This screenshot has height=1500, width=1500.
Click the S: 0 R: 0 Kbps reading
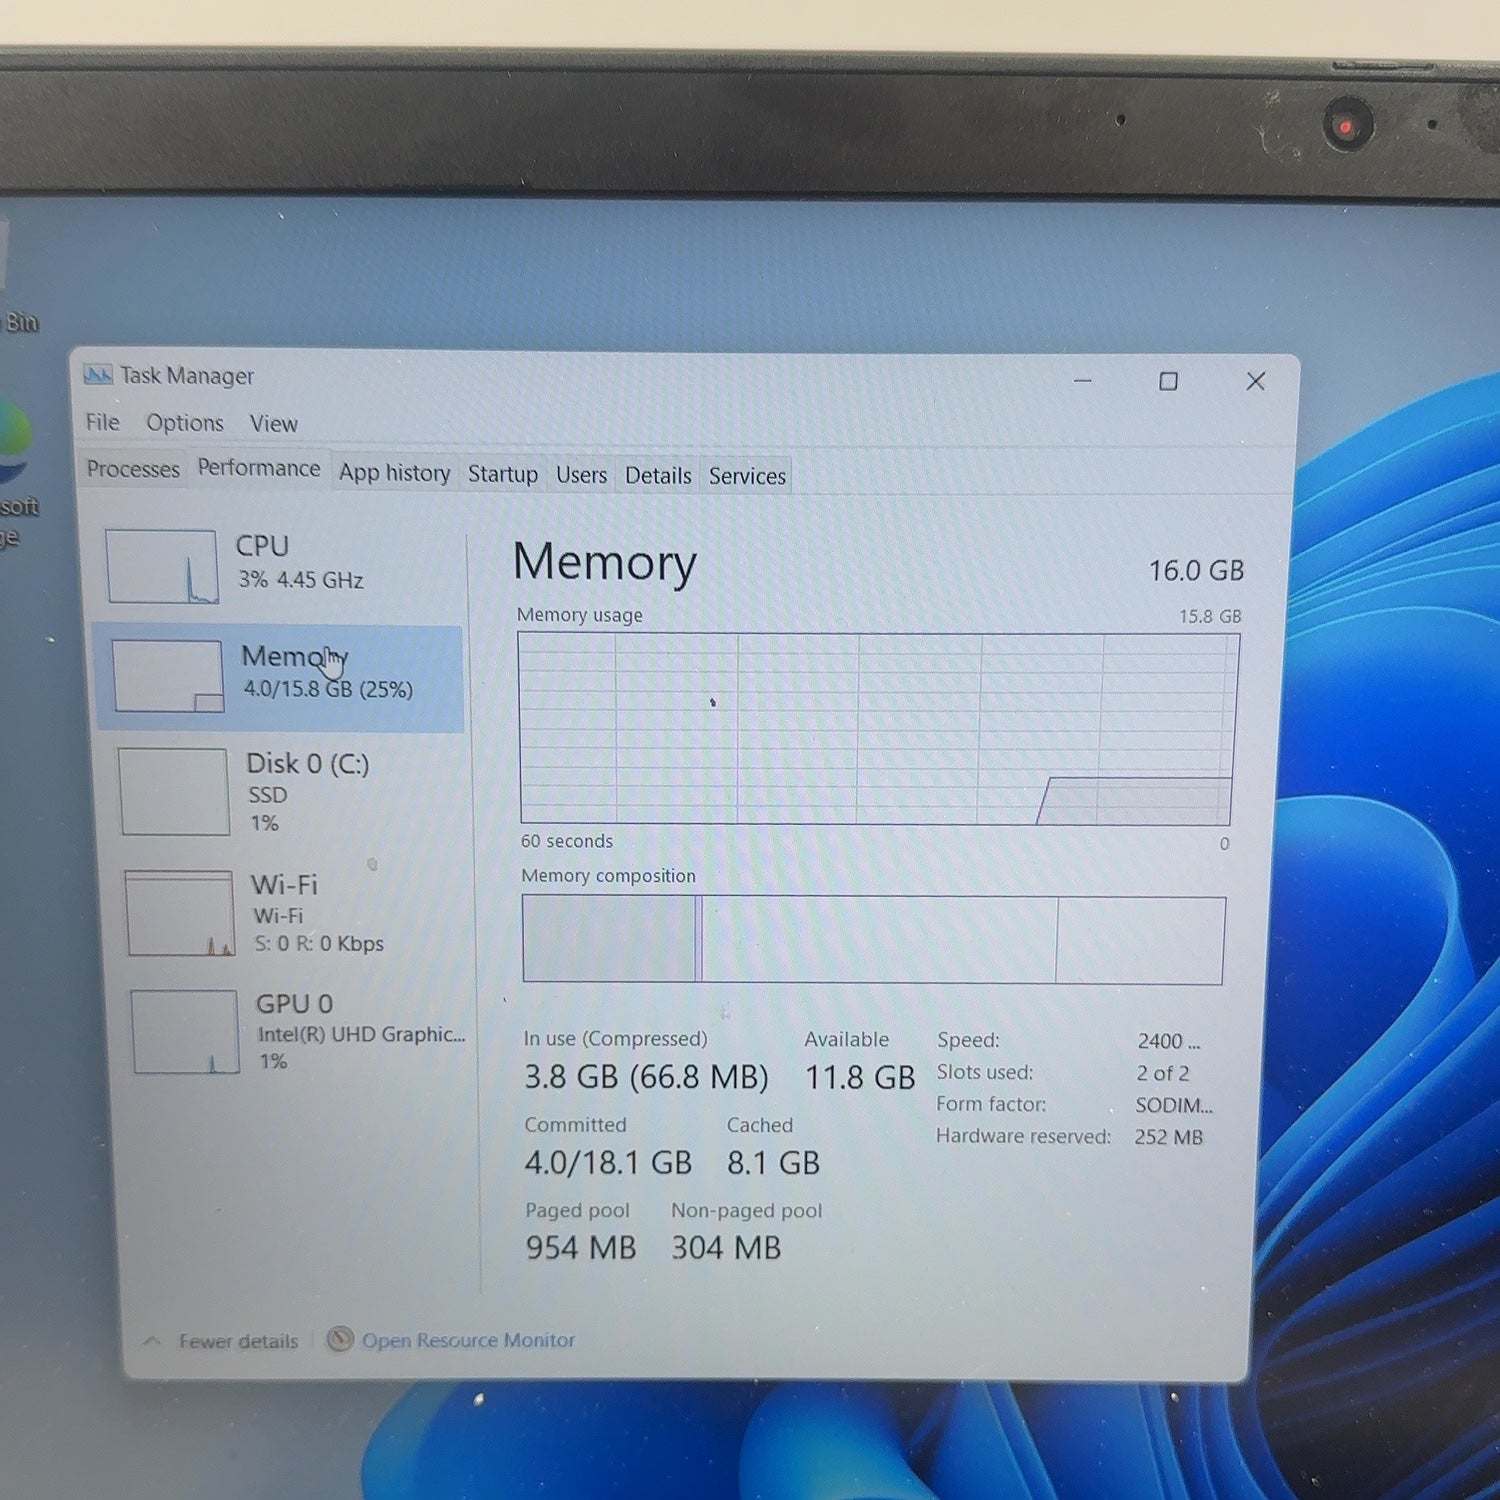click(x=319, y=943)
